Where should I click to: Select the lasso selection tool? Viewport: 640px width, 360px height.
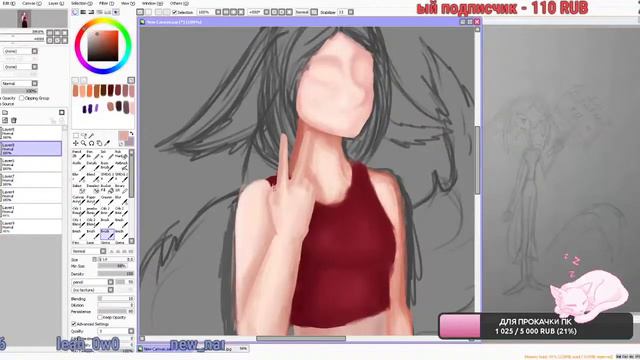[84, 136]
